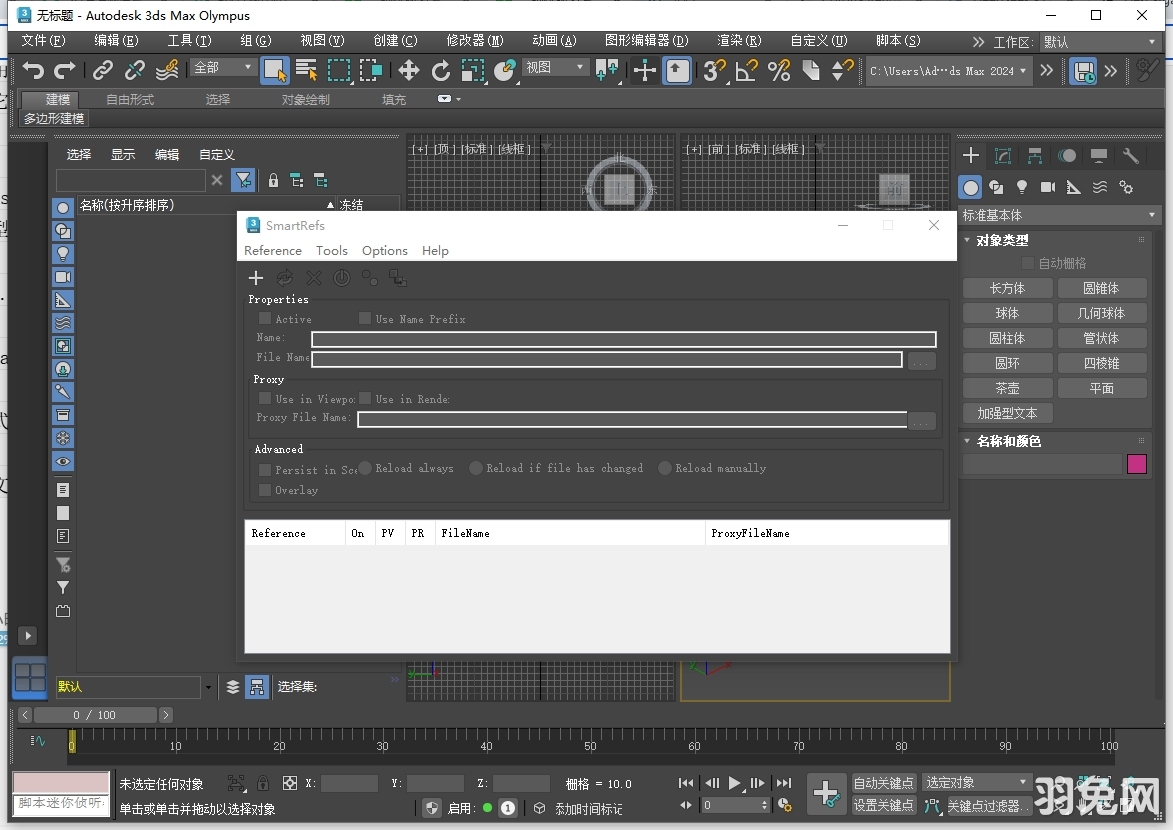1173x830 pixels.
Task: Click the lights filter icon in Scene Explorer
Action: click(x=62, y=253)
